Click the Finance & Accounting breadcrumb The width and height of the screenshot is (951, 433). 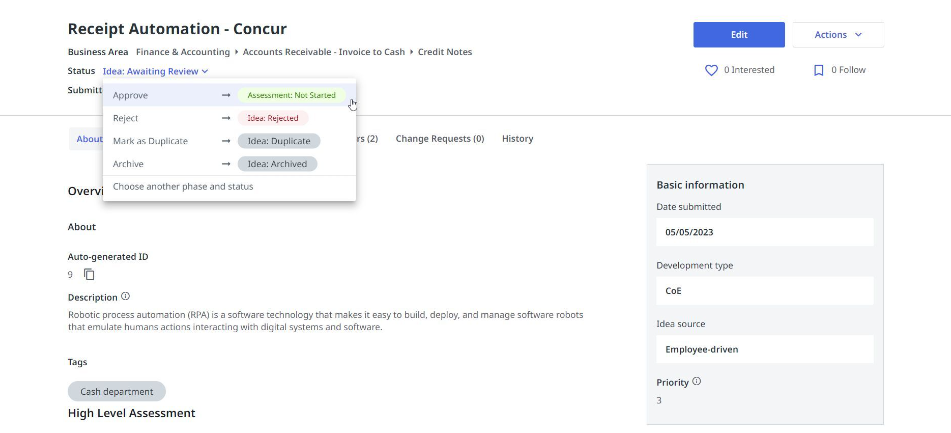(x=183, y=52)
